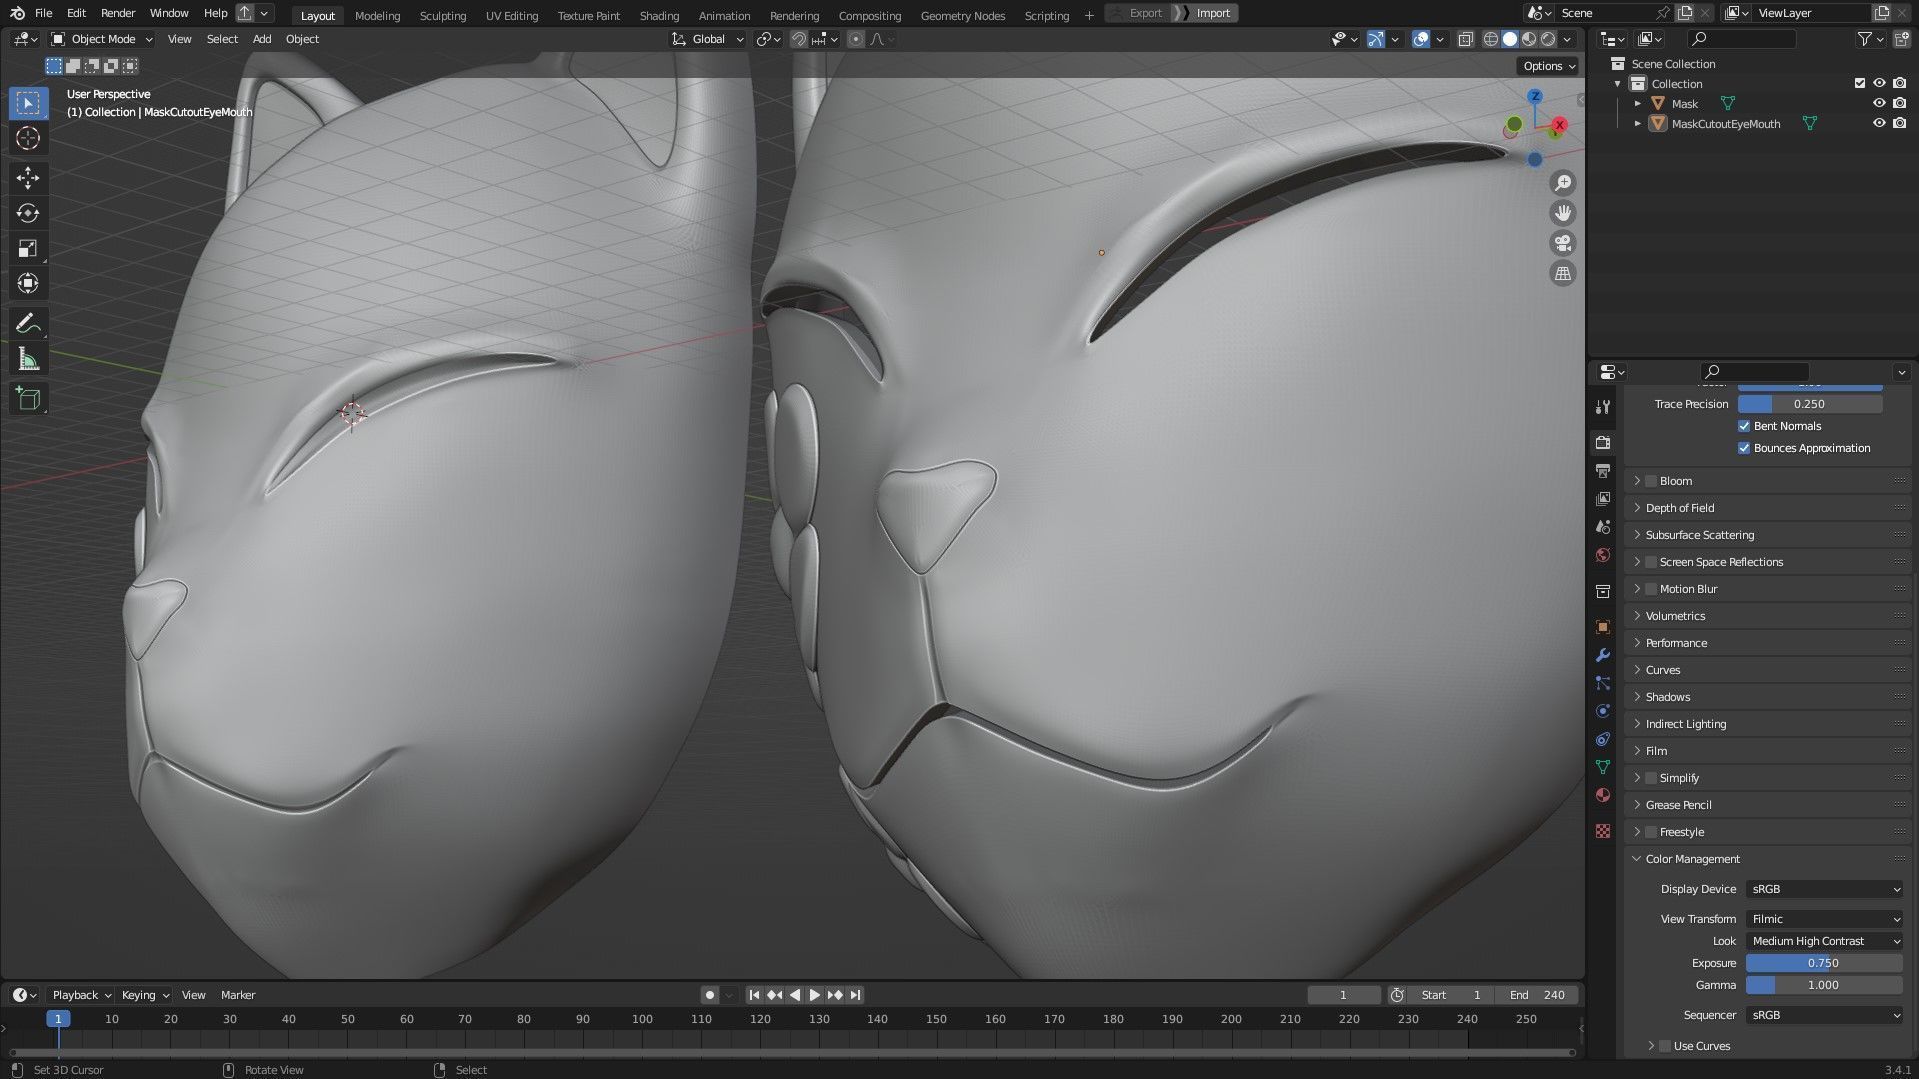The height and width of the screenshot is (1079, 1919).
Task: Open the Render menu
Action: click(118, 13)
